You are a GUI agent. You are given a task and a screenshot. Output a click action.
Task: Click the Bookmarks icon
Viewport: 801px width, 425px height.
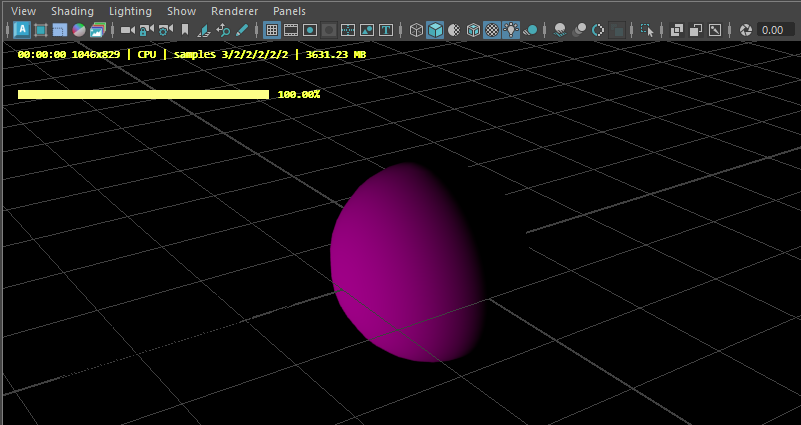tap(185, 30)
